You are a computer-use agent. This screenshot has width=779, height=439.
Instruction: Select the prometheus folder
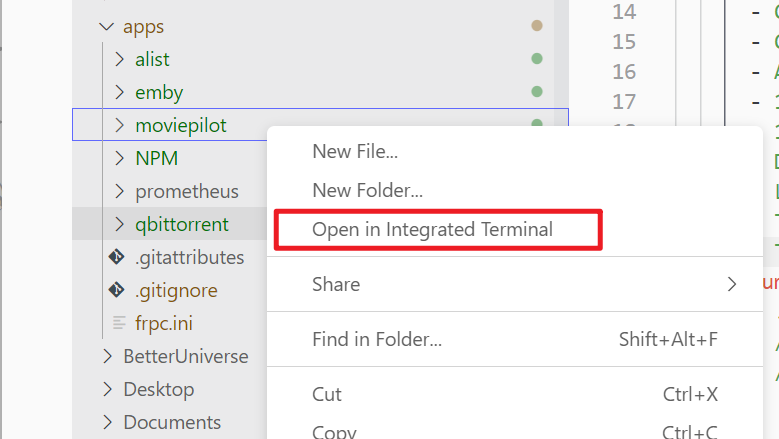pos(187,191)
